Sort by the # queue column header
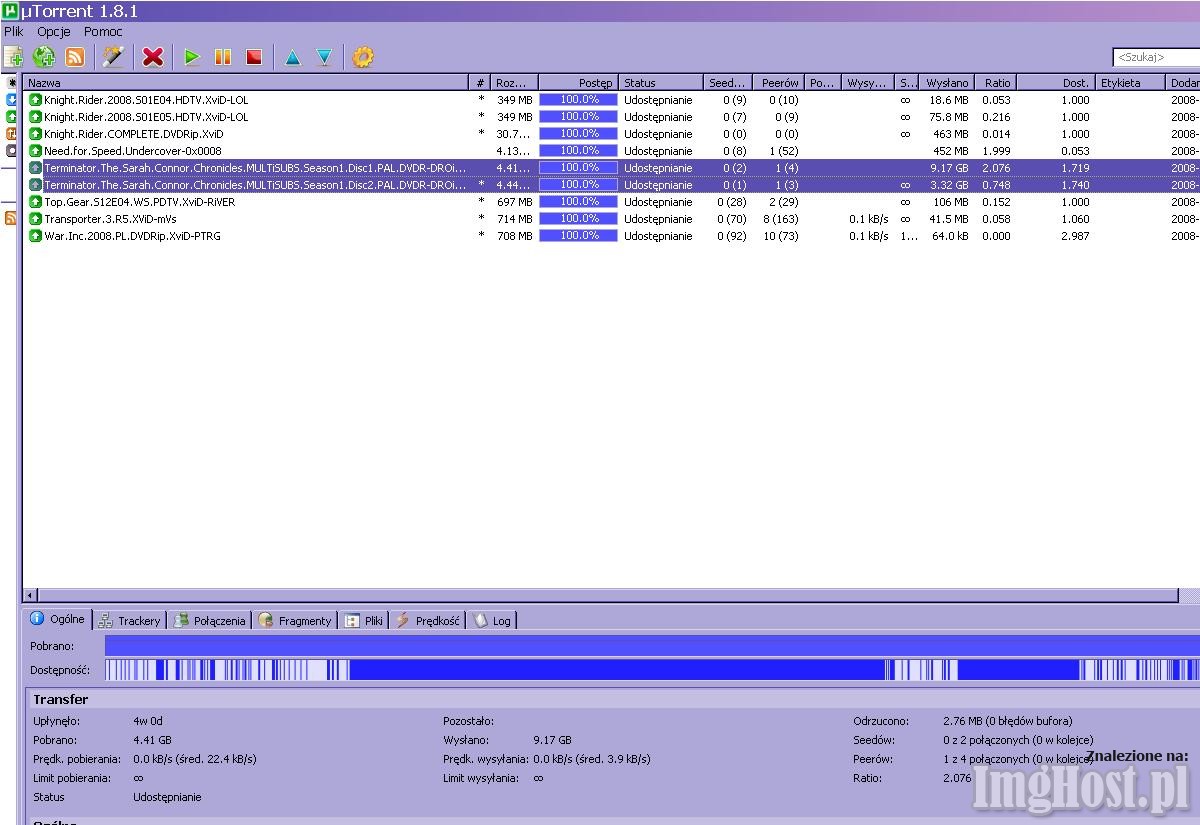The width and height of the screenshot is (1200, 825). click(481, 83)
